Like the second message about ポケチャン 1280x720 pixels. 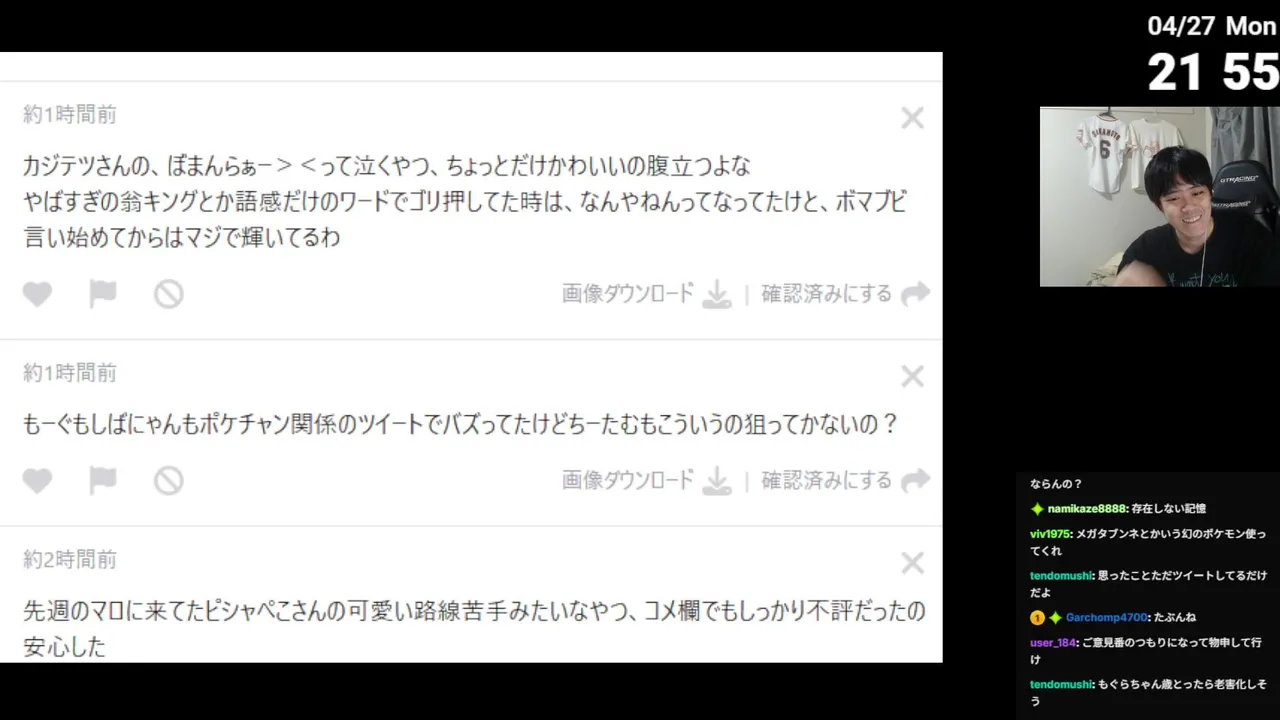click(37, 481)
